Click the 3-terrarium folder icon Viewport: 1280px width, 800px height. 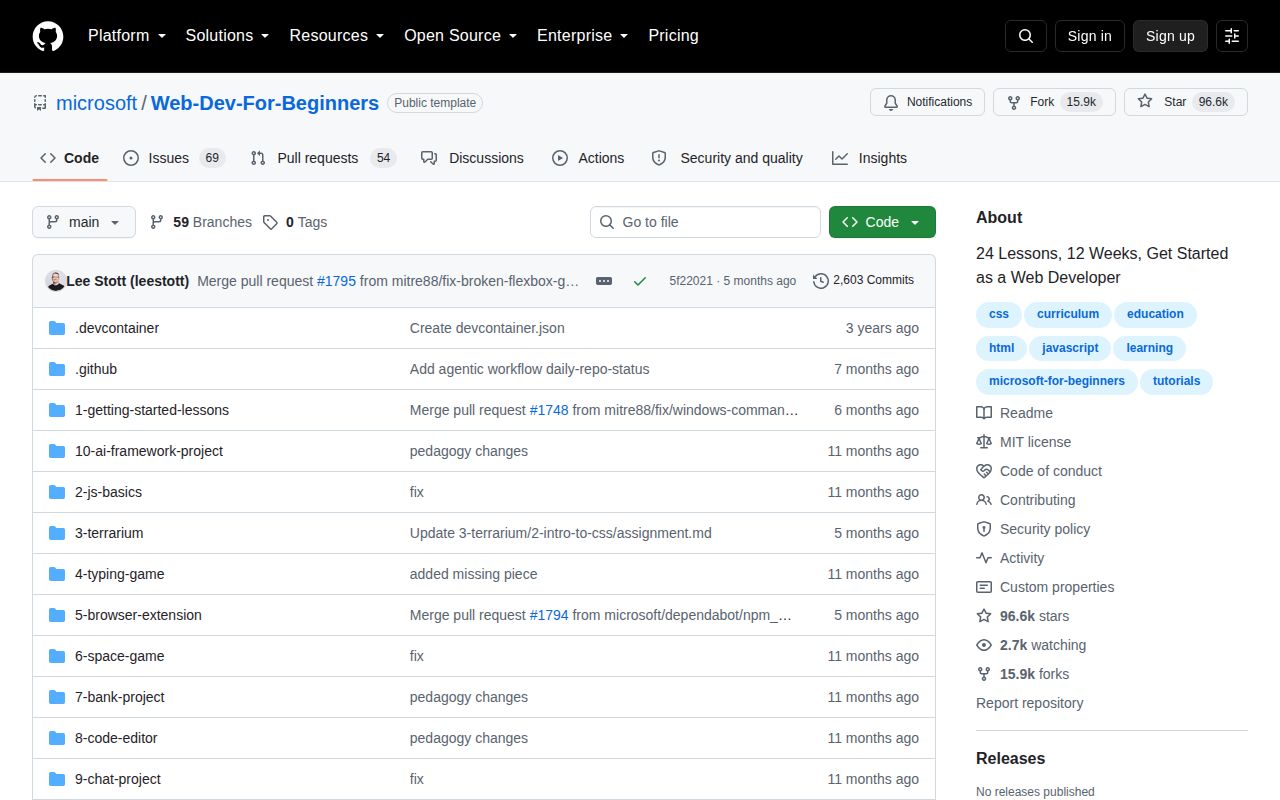pyautogui.click(x=57, y=533)
